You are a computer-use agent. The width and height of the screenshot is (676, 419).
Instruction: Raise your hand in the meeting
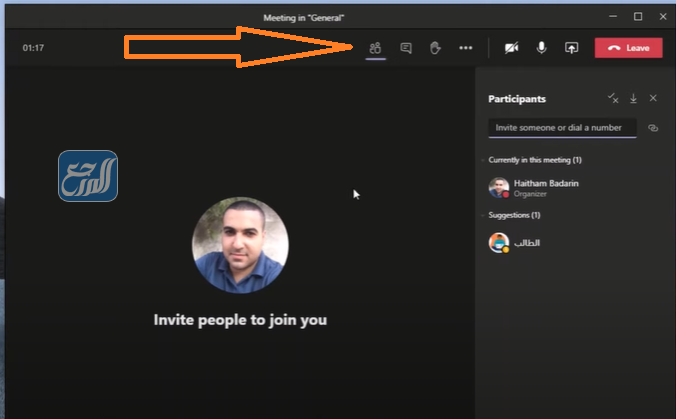(x=435, y=48)
